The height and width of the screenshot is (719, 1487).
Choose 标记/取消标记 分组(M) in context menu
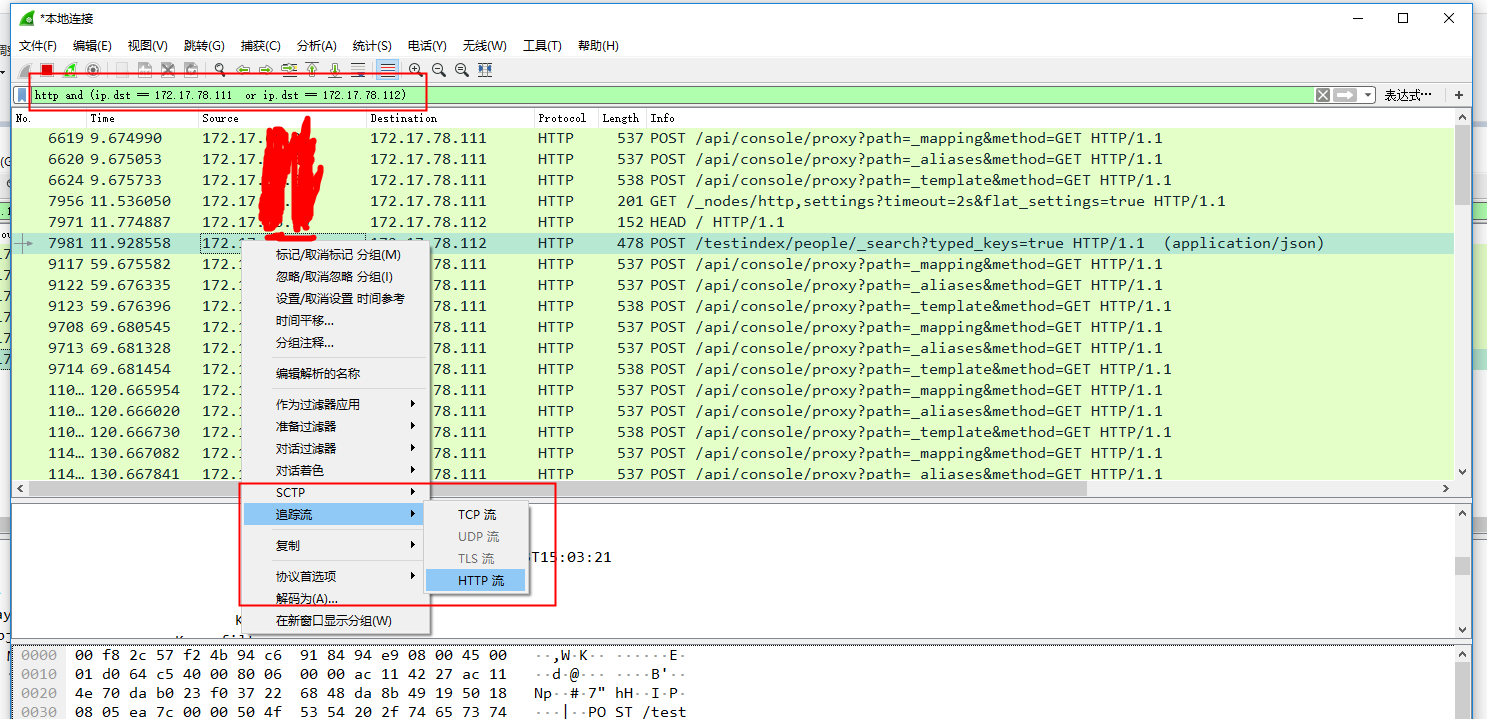337,255
